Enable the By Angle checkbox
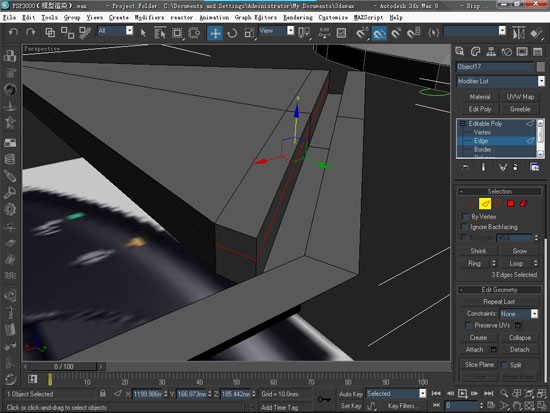Viewport: 550px width, 413px height. point(464,237)
